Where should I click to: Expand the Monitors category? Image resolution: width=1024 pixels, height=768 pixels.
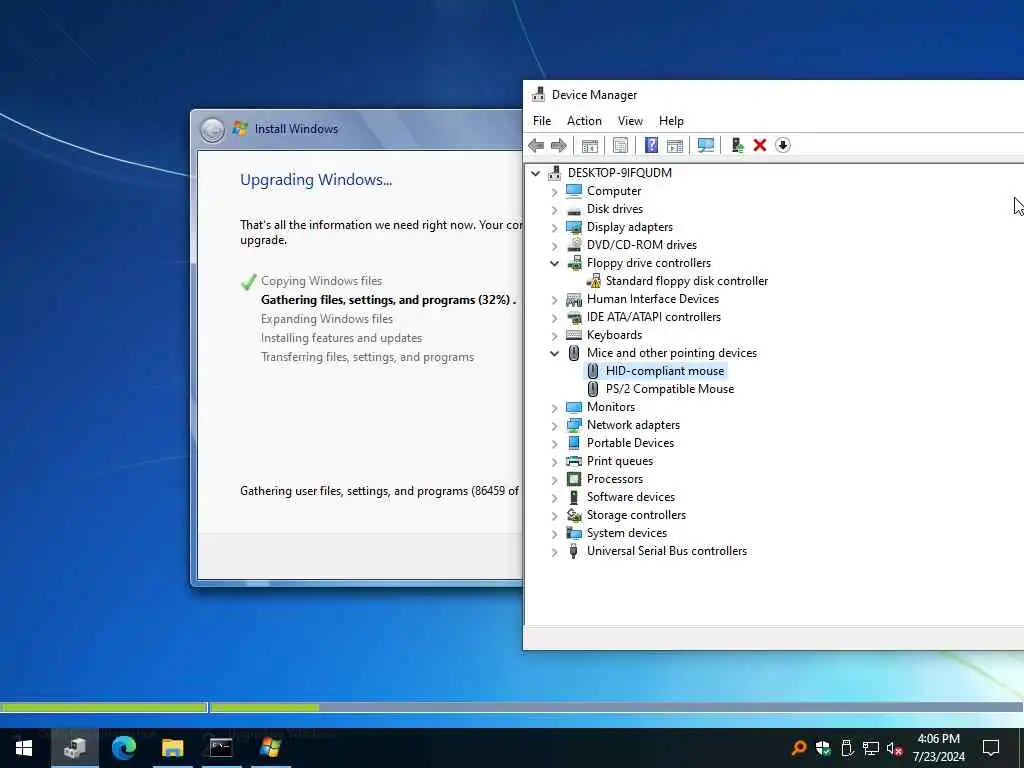(554, 408)
